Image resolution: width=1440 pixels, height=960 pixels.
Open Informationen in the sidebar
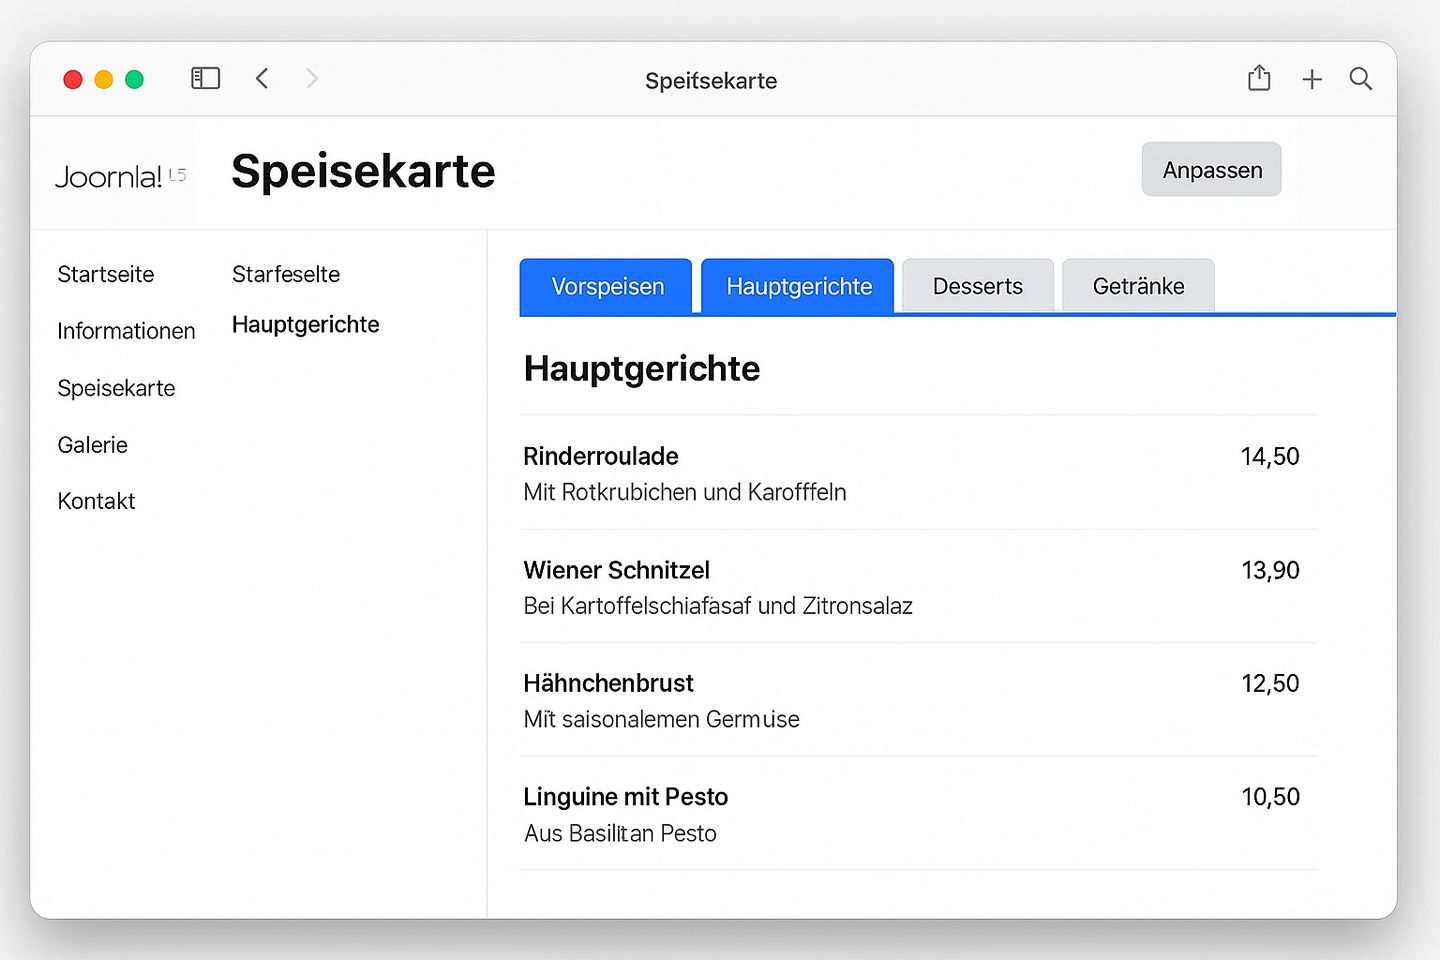tap(126, 331)
